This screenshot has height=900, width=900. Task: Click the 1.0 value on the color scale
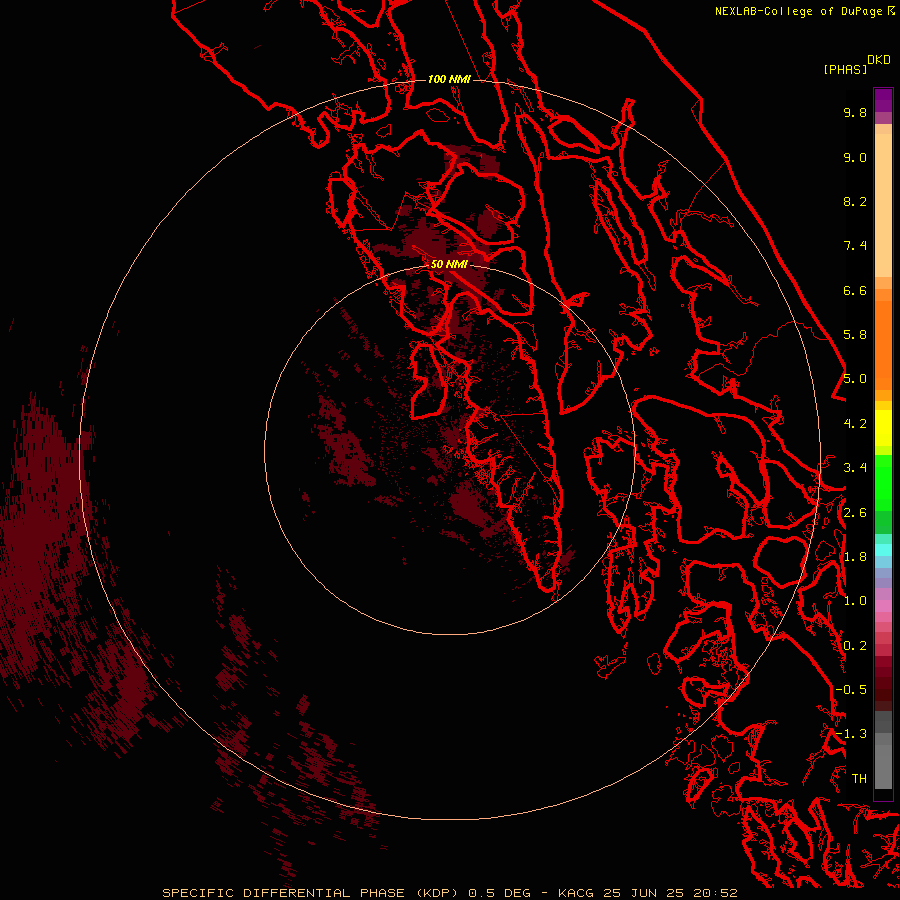coord(855,601)
